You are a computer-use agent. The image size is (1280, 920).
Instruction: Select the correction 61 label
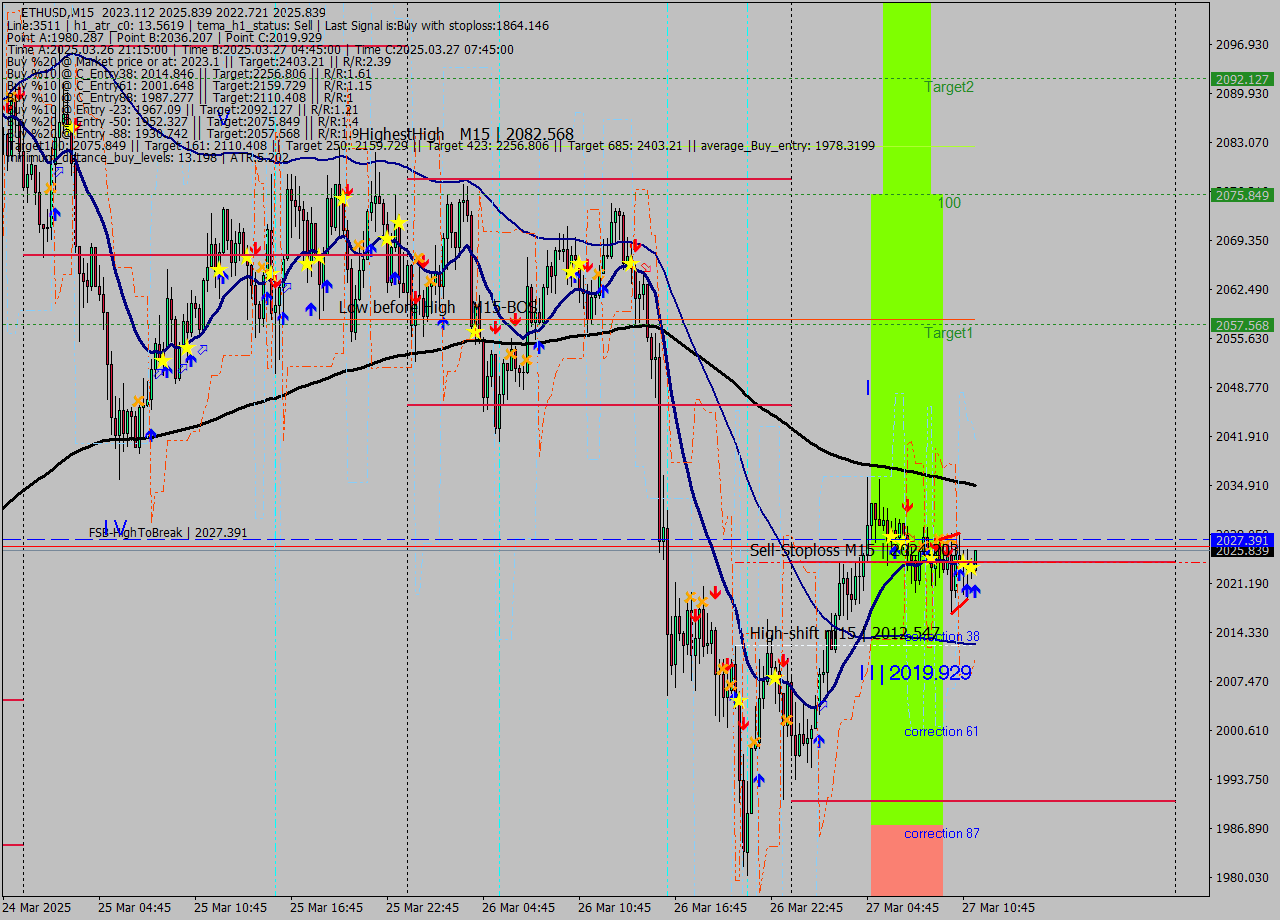click(x=941, y=732)
